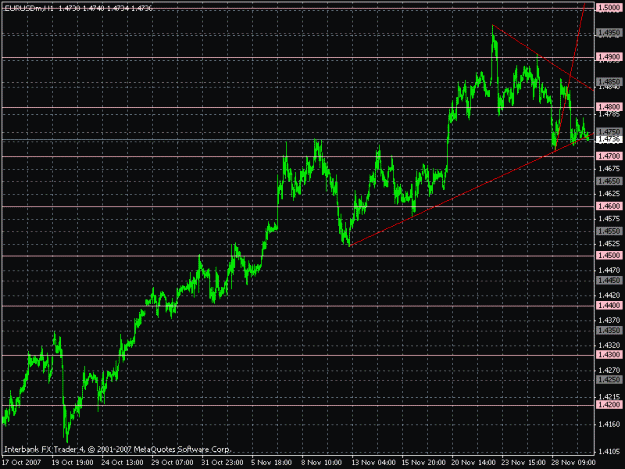
Task: Click the 29 Oct 07:00 time label
Action: tap(172, 463)
